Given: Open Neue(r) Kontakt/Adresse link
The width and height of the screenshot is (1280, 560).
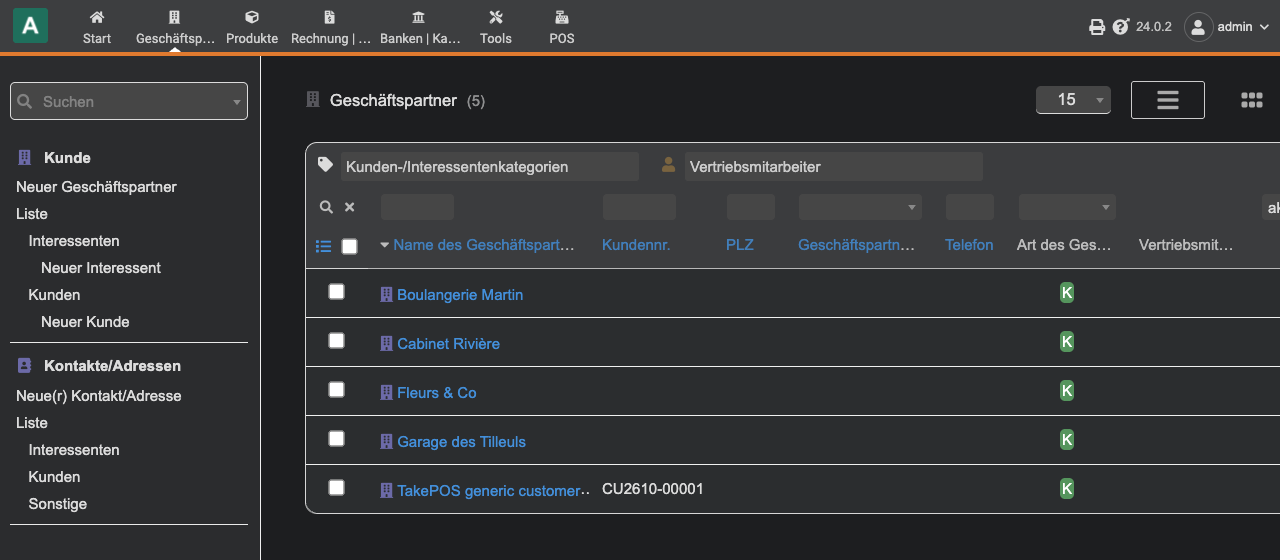Looking at the screenshot, I should tap(99, 396).
